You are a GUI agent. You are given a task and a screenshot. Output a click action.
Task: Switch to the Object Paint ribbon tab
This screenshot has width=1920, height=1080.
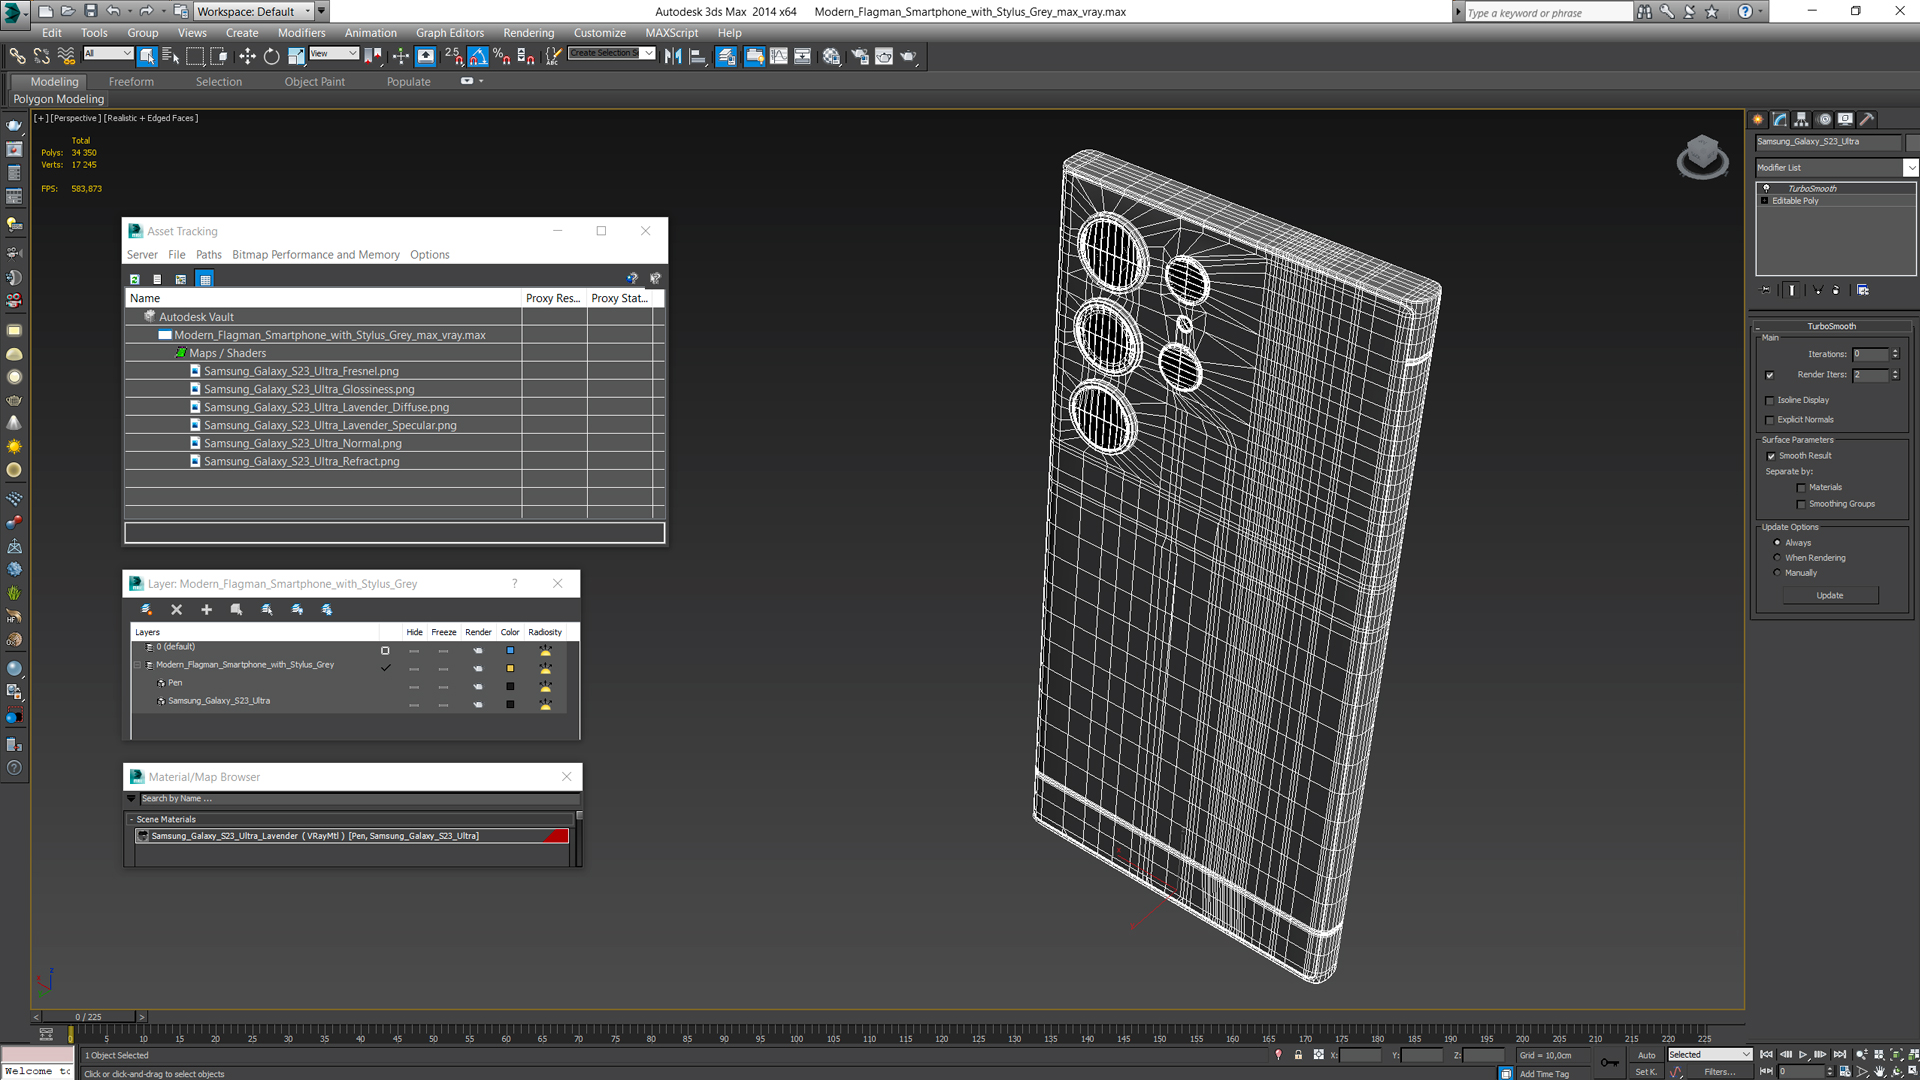coord(314,82)
